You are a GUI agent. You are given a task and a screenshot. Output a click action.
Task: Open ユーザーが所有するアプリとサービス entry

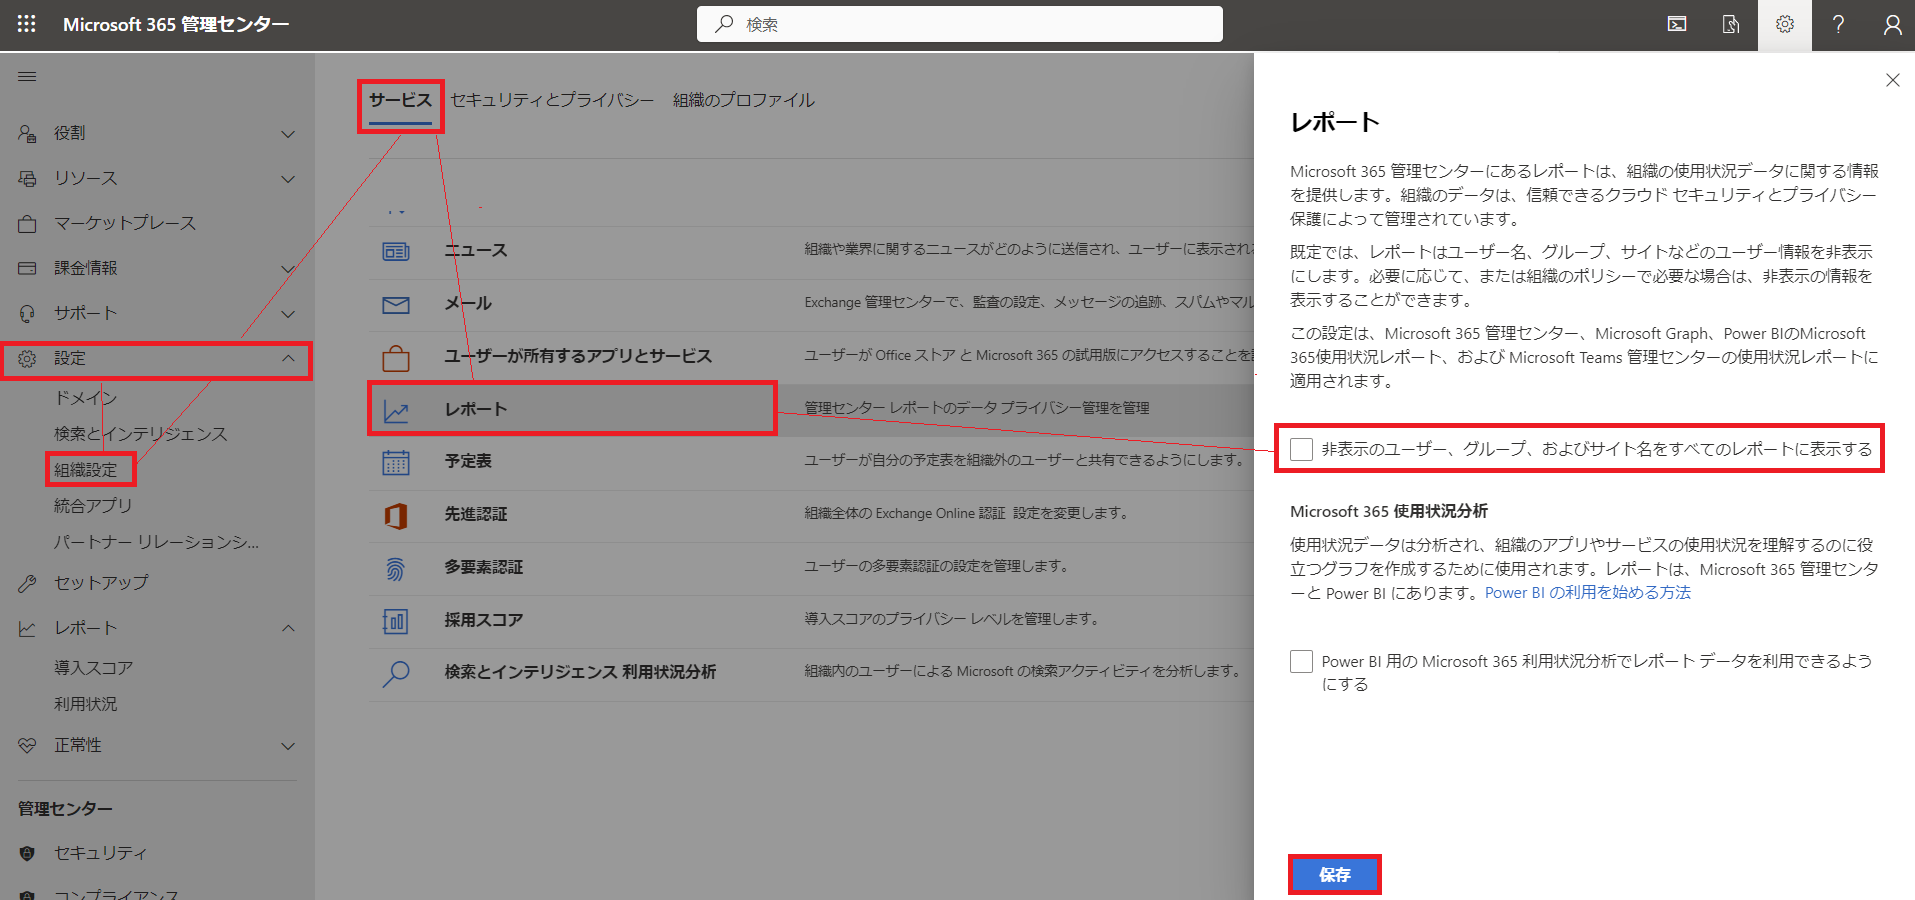coord(578,356)
